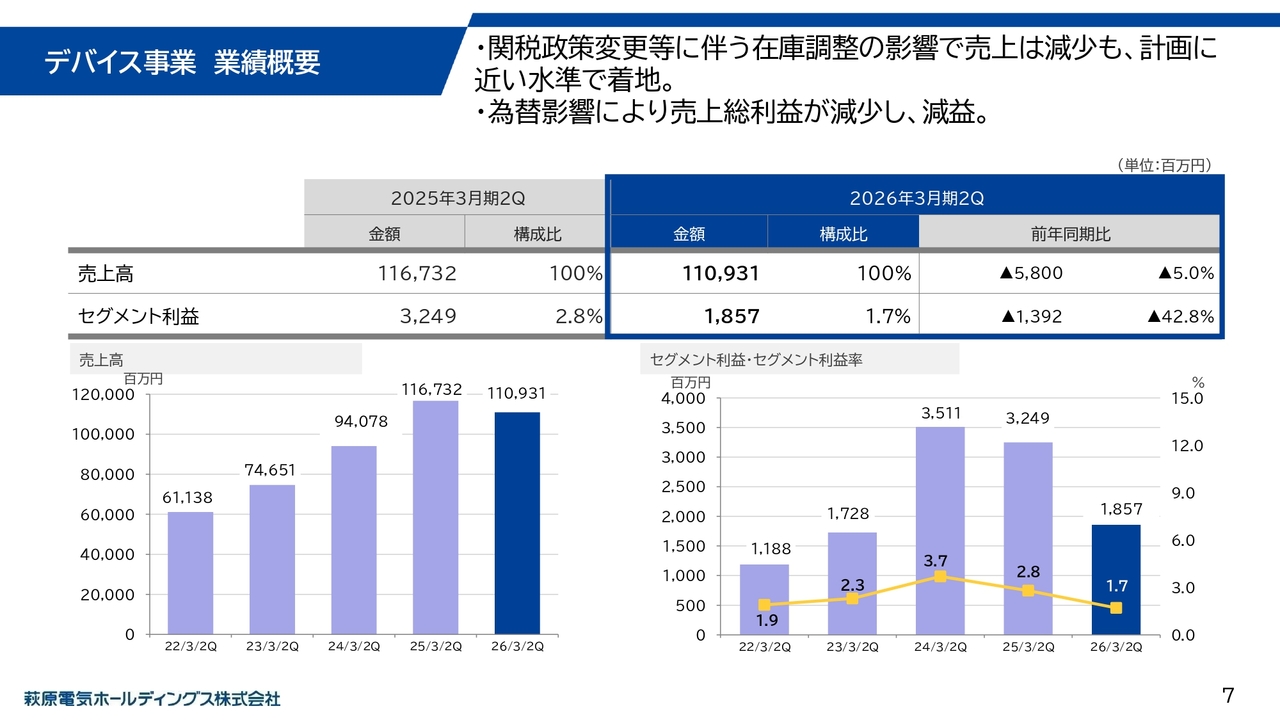
Task: Select the 2025年3月期2Q table header
Action: point(454,198)
